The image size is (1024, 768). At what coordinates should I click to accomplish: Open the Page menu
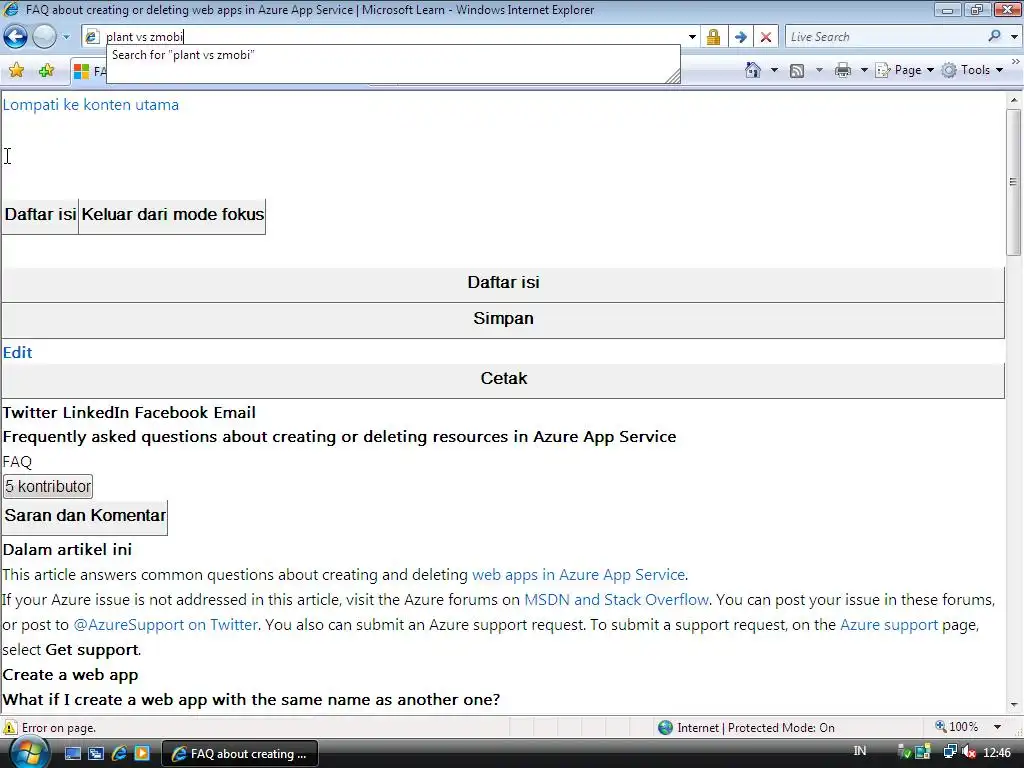[x=904, y=70]
